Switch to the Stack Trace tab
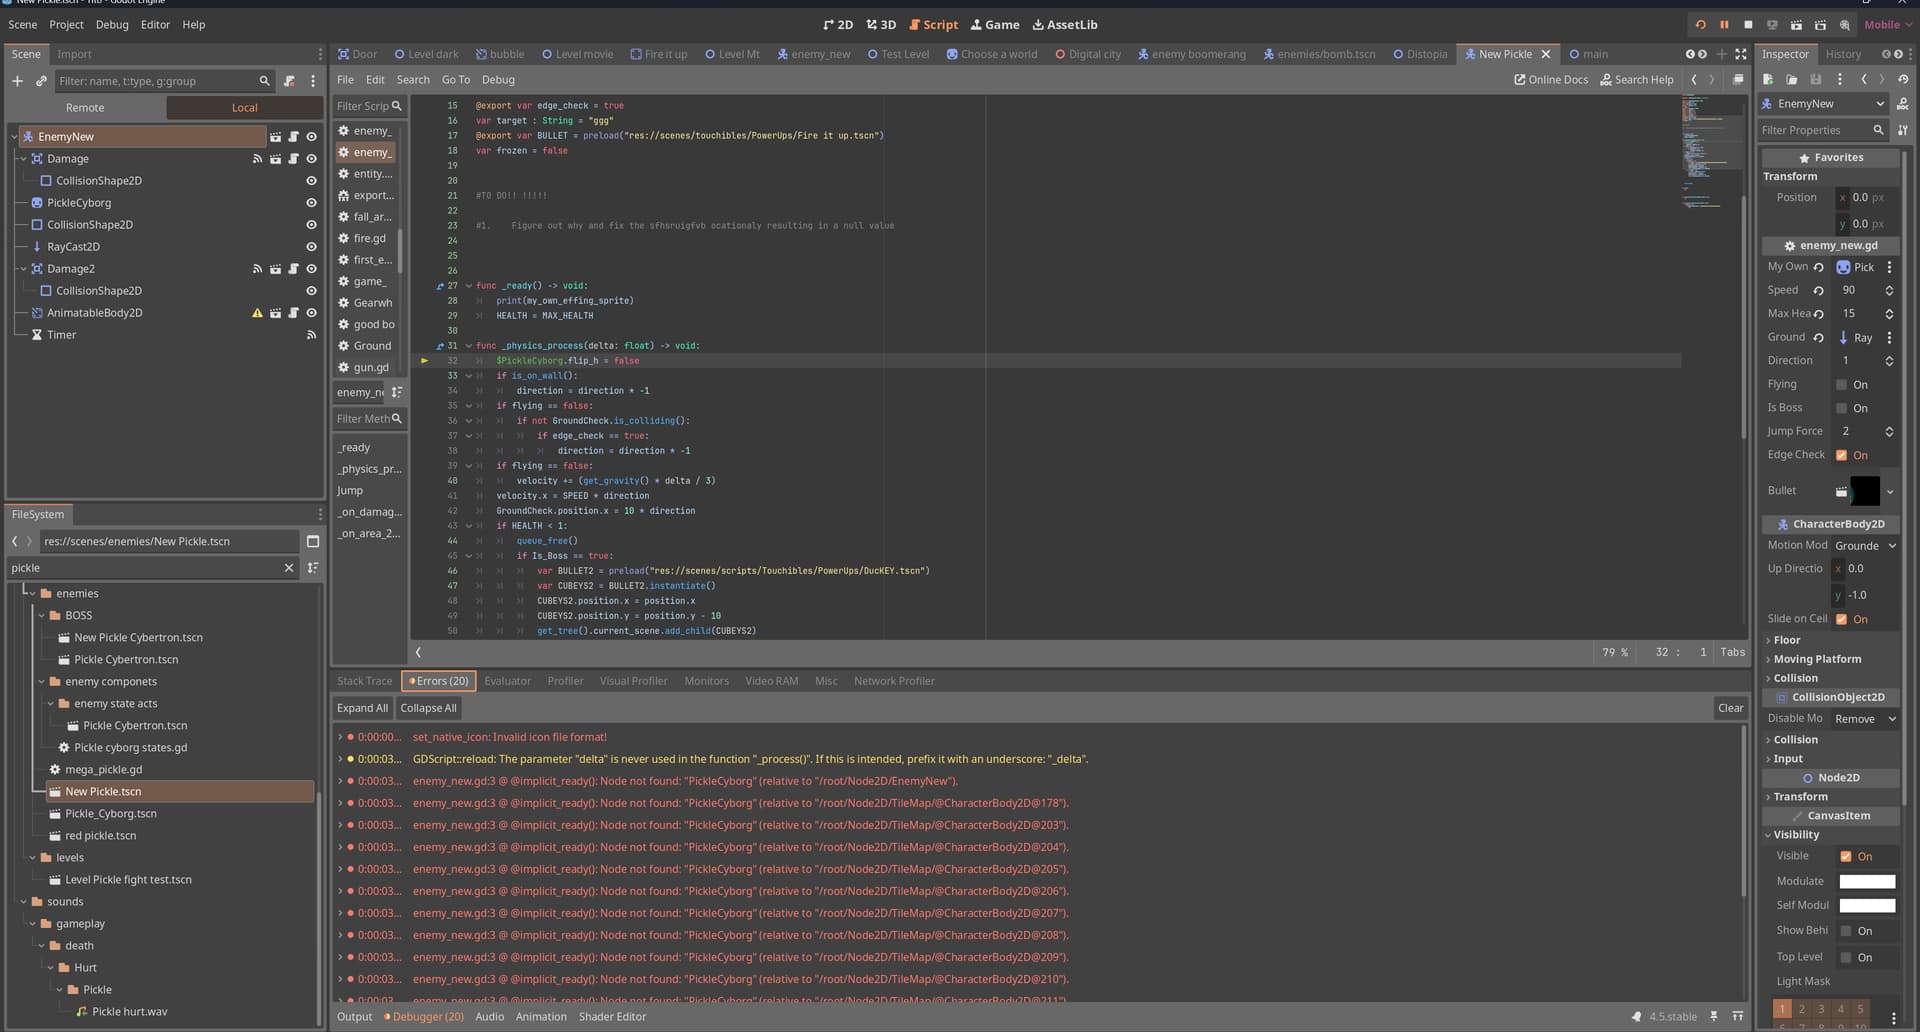1920x1032 pixels. pos(364,681)
